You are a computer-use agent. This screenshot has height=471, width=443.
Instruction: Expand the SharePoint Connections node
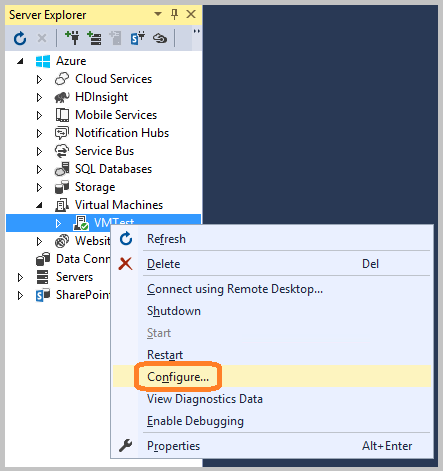coord(20,295)
